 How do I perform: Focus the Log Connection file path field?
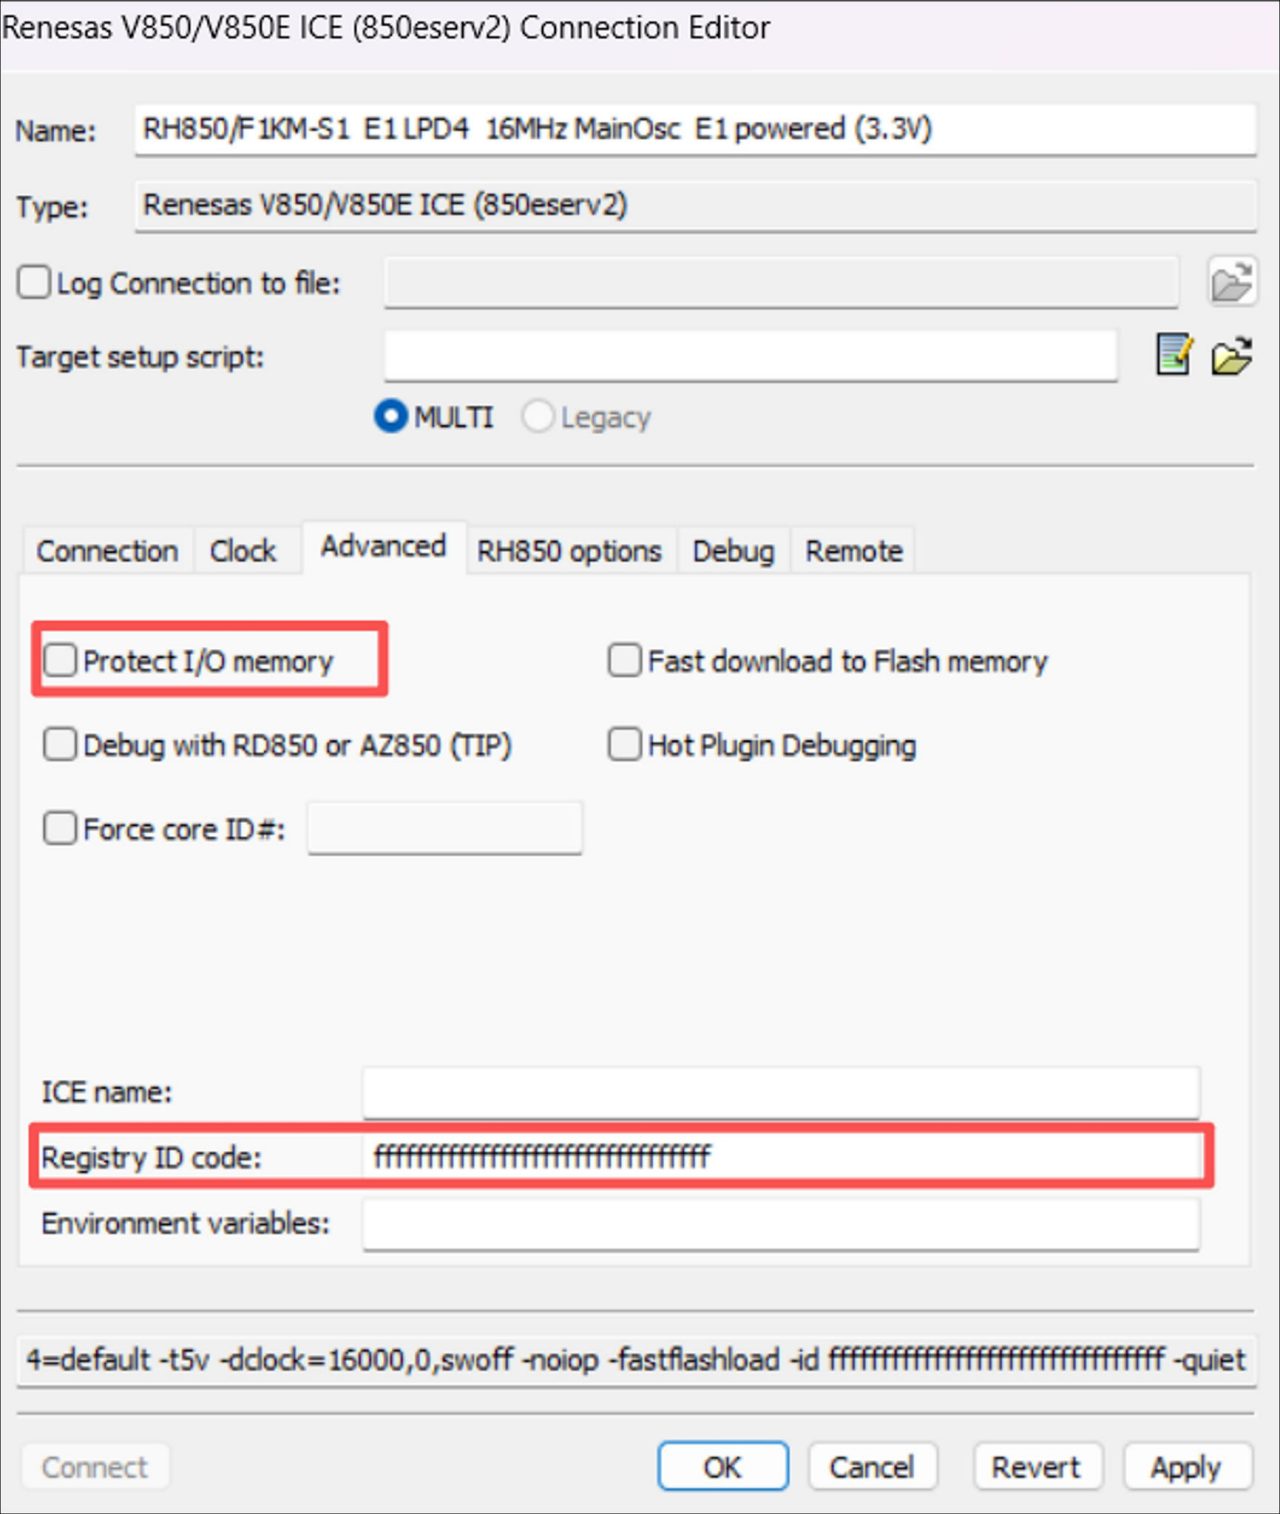coord(781,283)
